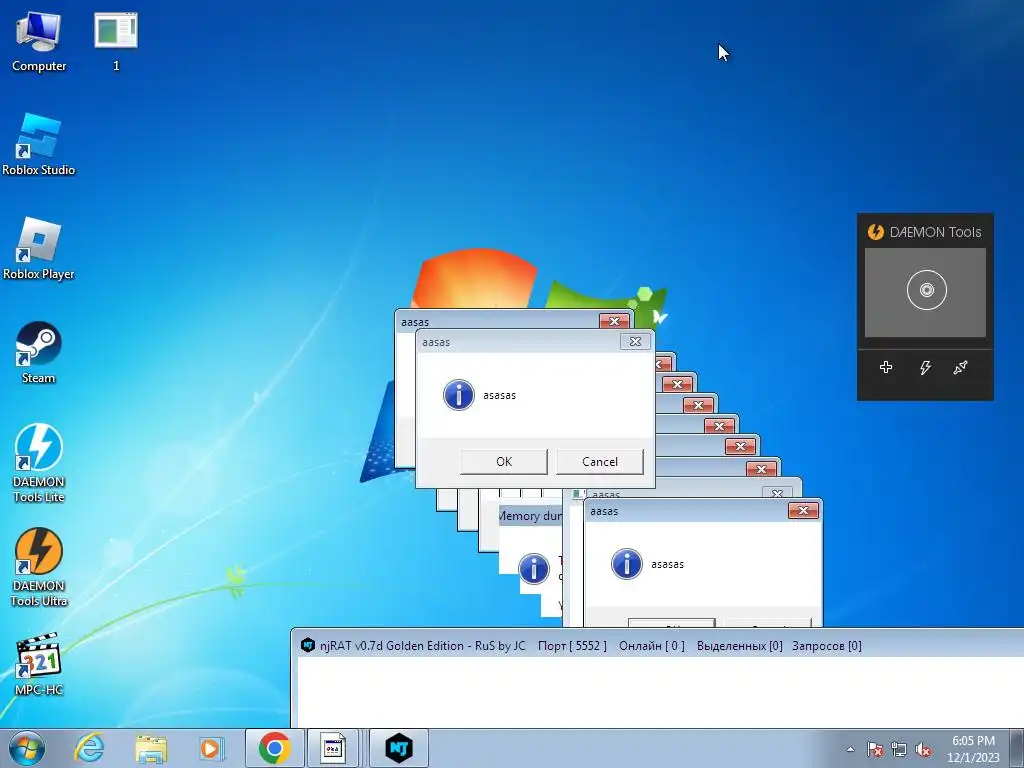Viewport: 1024px width, 768px height.
Task: Open the network tray icon
Action: point(899,749)
